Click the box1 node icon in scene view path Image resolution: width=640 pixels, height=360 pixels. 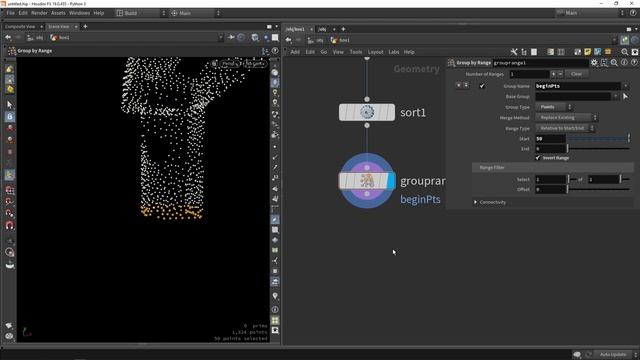(x=54, y=38)
